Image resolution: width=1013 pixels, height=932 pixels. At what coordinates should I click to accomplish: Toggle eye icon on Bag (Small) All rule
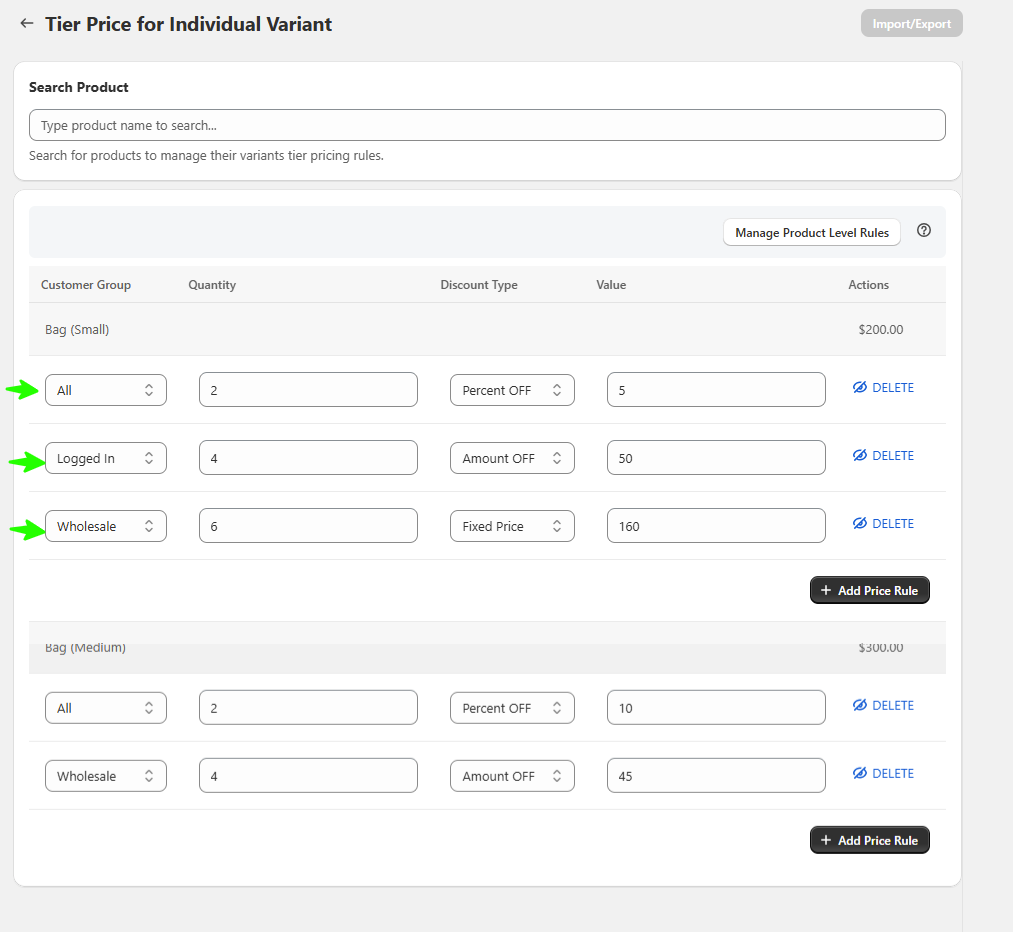(x=860, y=388)
